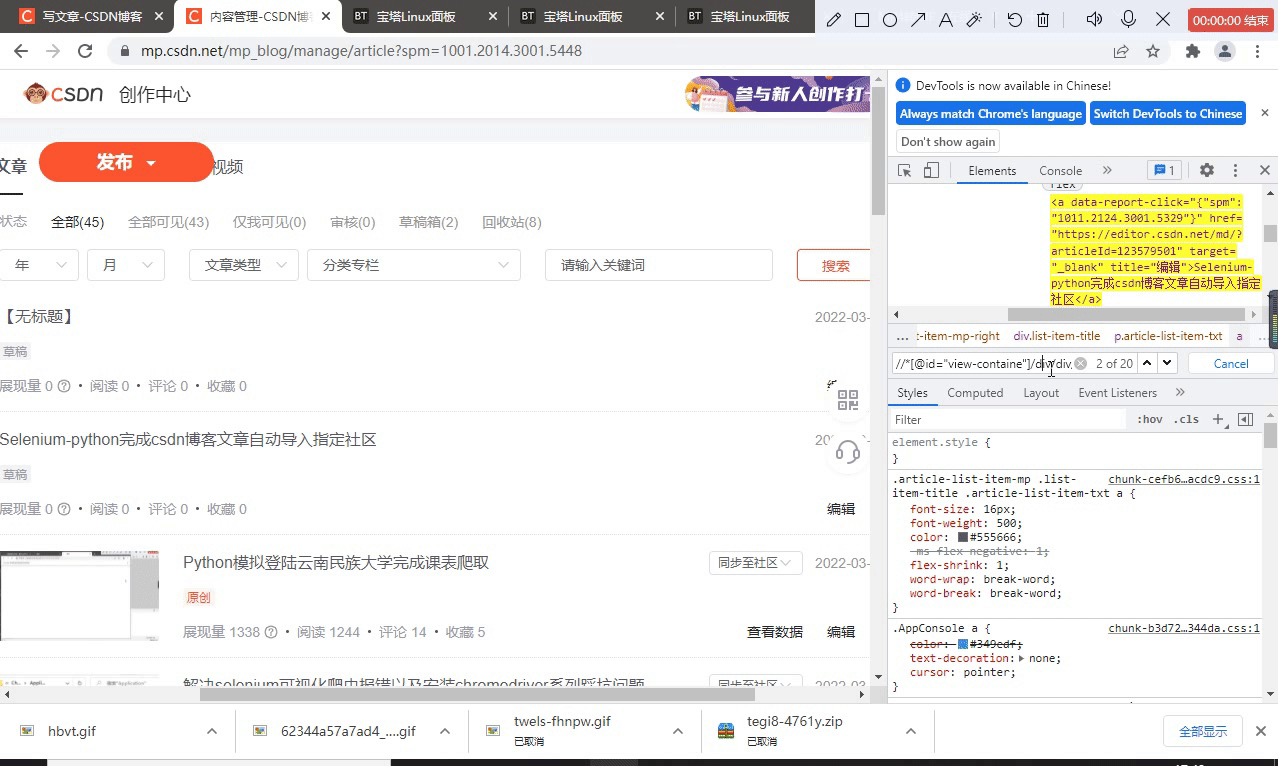Go back using browser back arrow
The height and width of the screenshot is (766, 1278).
coord(23,51)
